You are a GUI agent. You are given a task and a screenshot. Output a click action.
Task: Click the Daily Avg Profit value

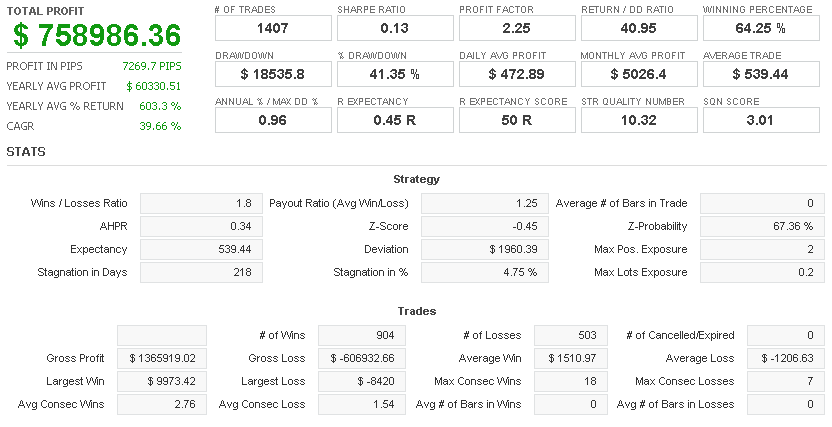pyautogui.click(x=516, y=74)
